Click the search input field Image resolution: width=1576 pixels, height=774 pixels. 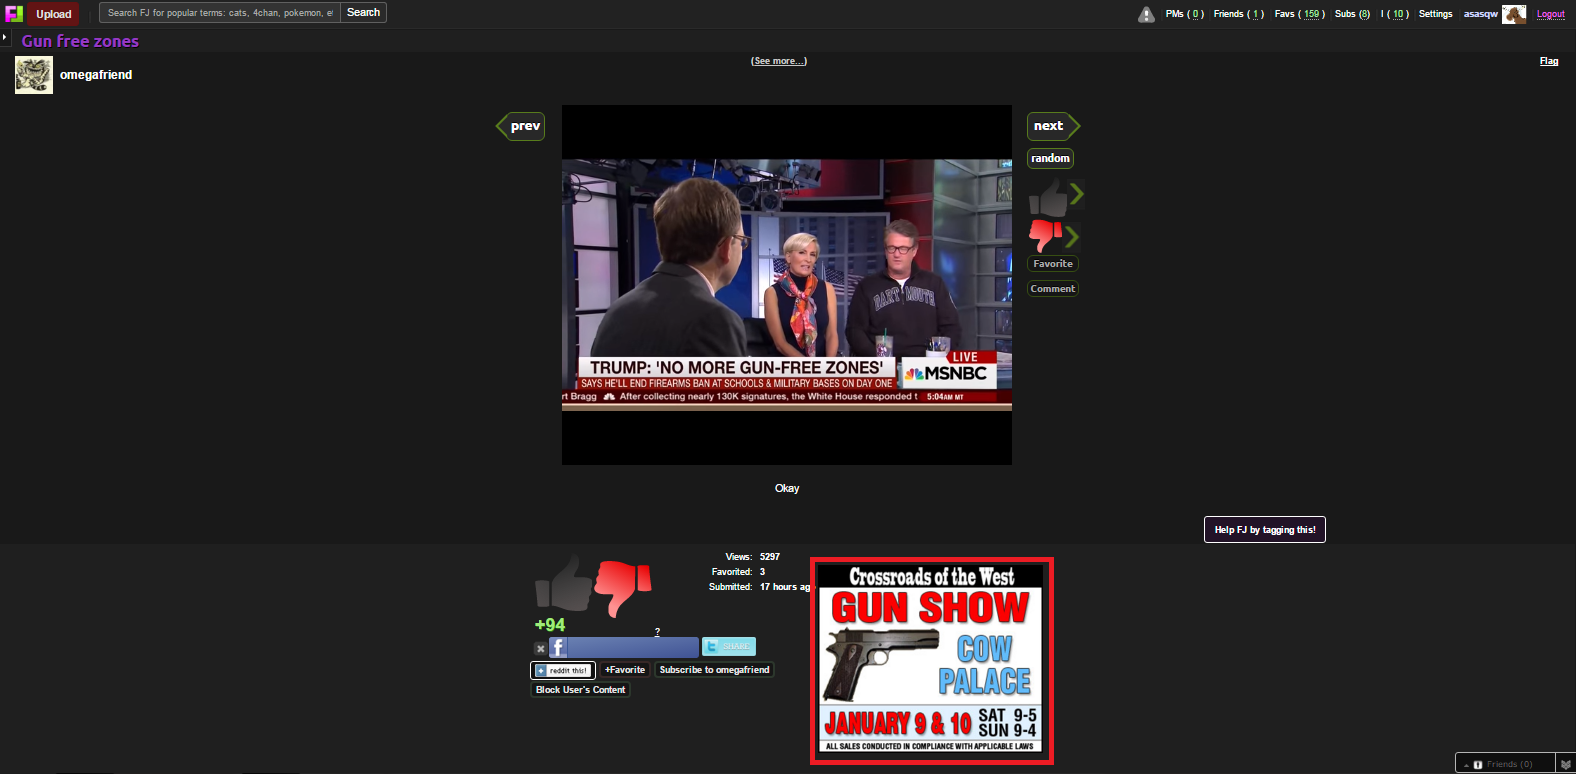pos(219,13)
